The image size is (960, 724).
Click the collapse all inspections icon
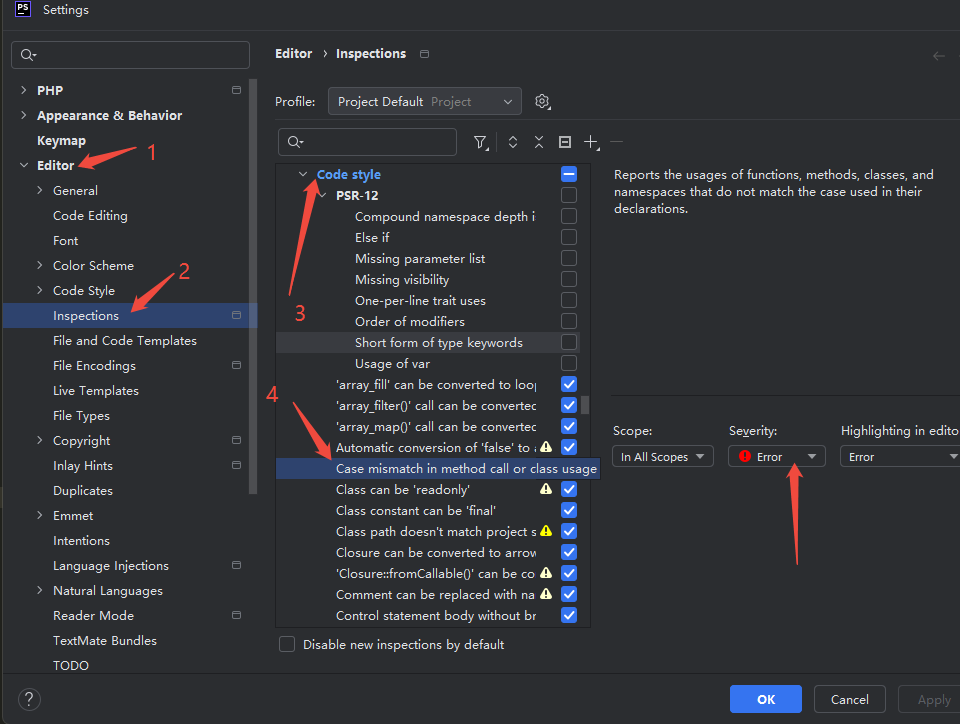coord(539,142)
